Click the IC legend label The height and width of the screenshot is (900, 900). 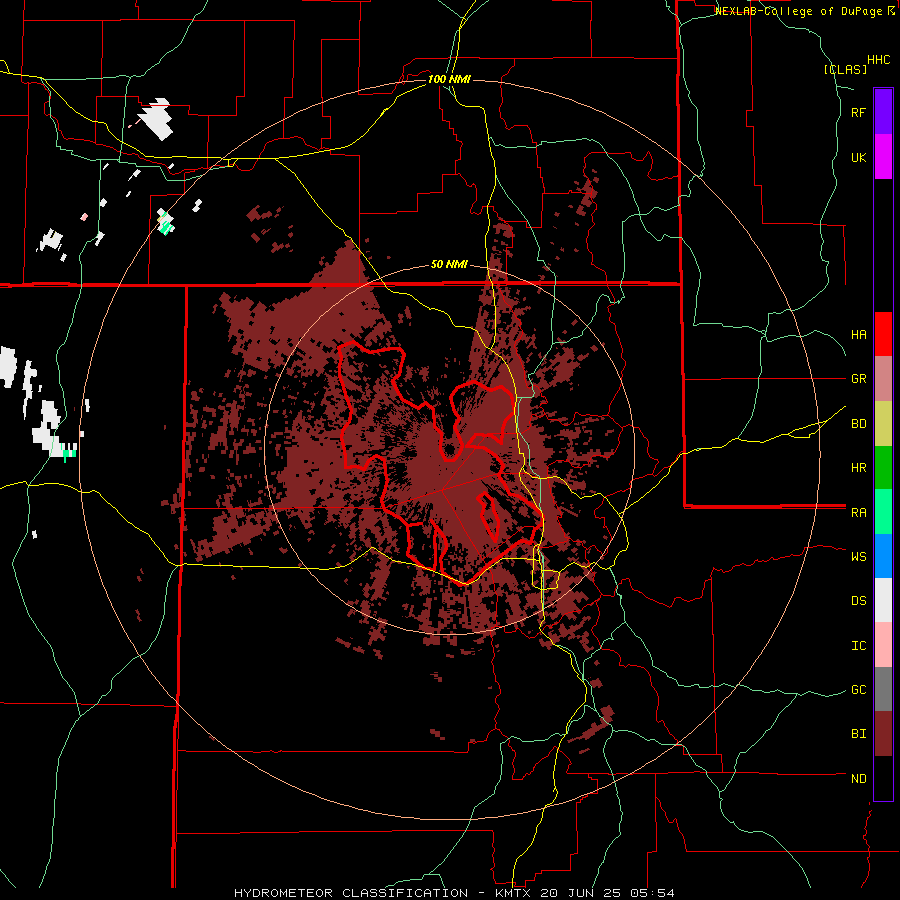tap(858, 646)
